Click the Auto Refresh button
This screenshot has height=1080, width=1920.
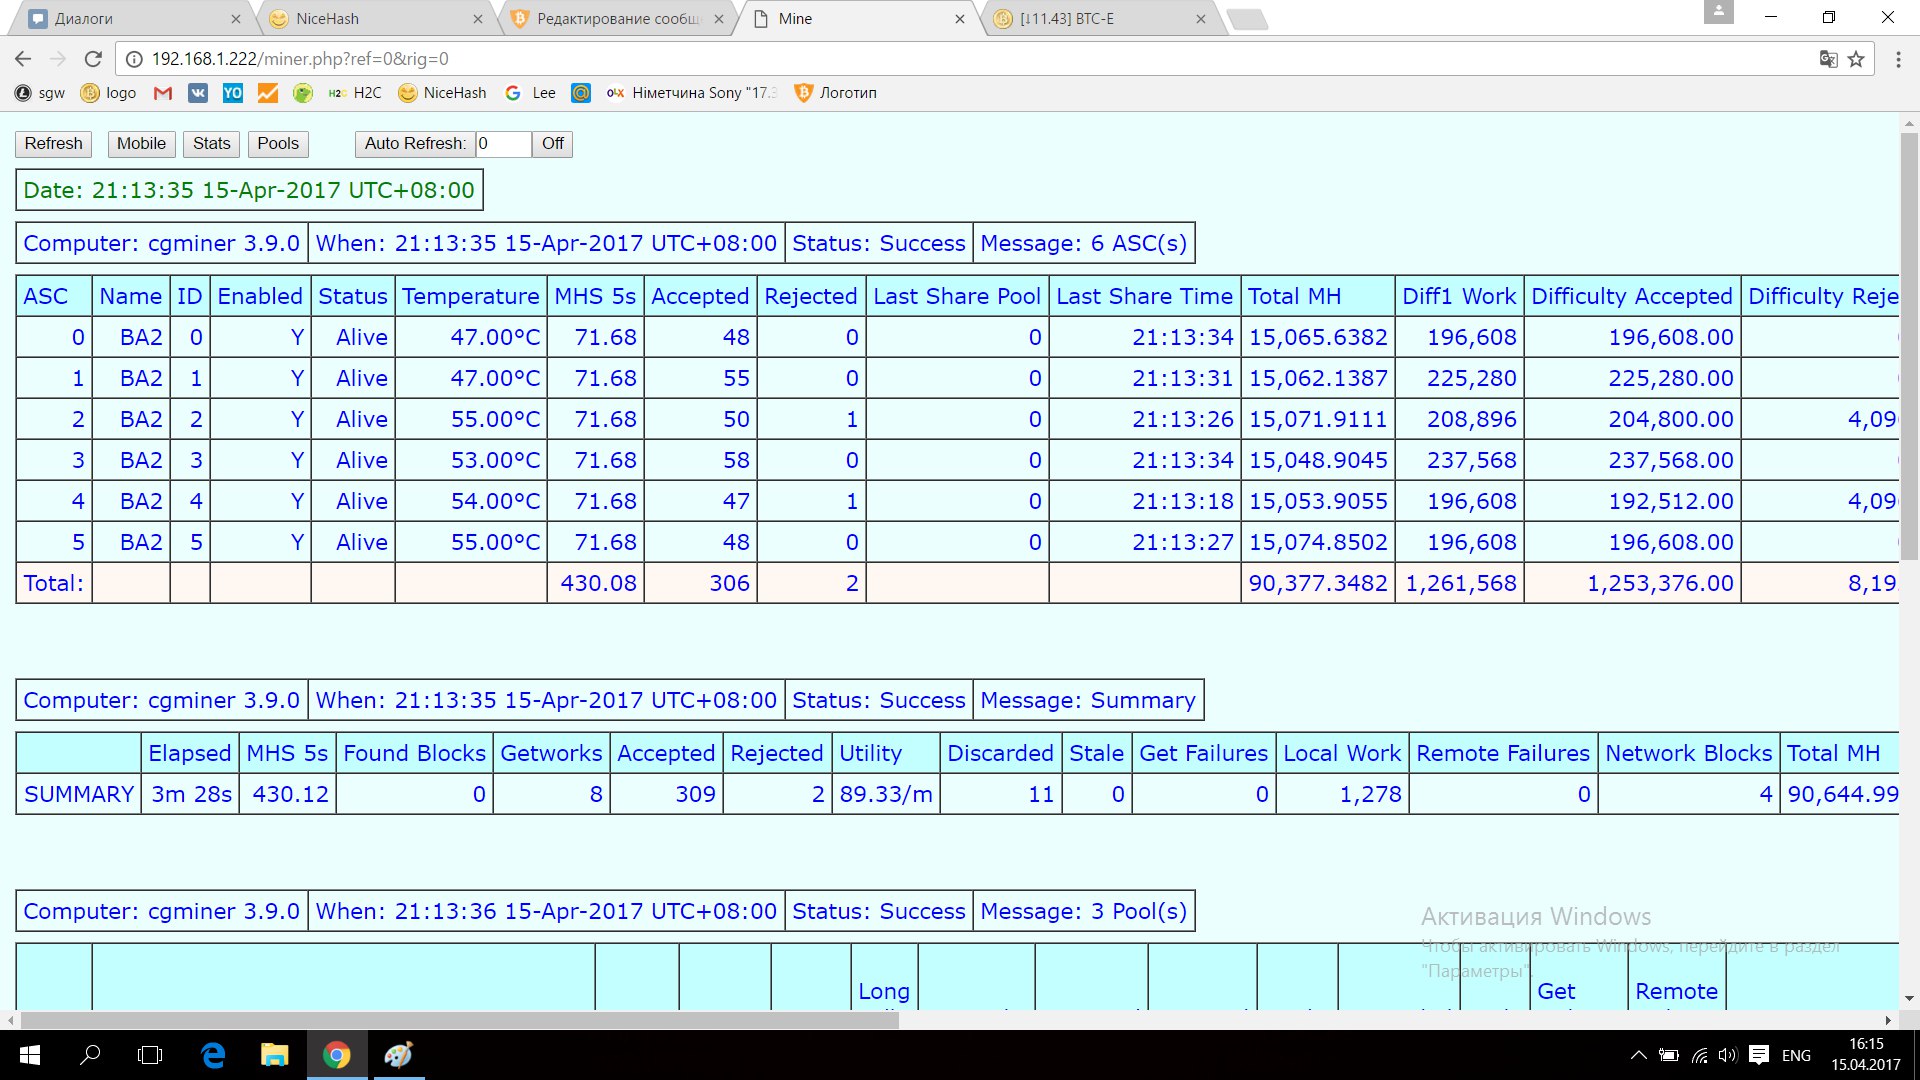(x=415, y=144)
